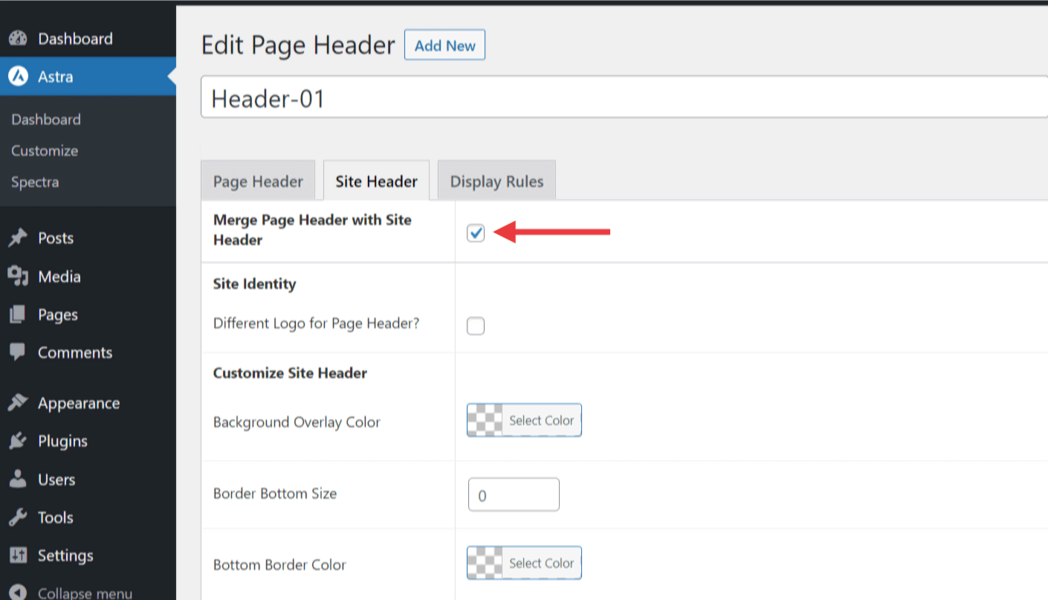Open the Display Rules tab
The image size is (1048, 600).
tap(497, 180)
